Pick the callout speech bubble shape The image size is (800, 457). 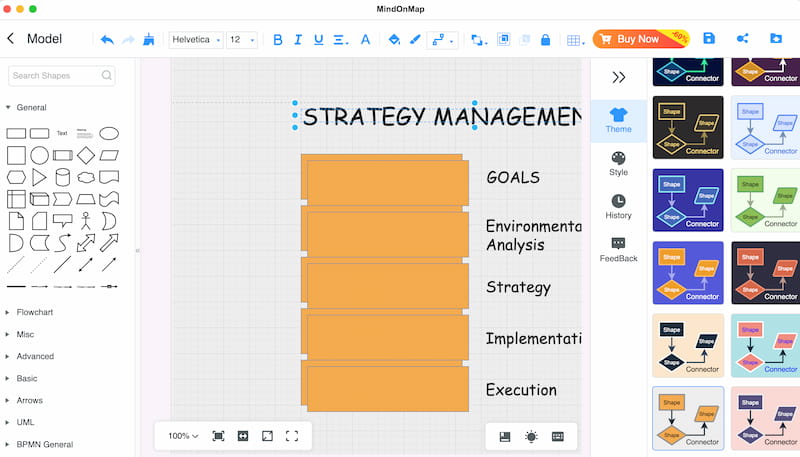[x=62, y=221]
